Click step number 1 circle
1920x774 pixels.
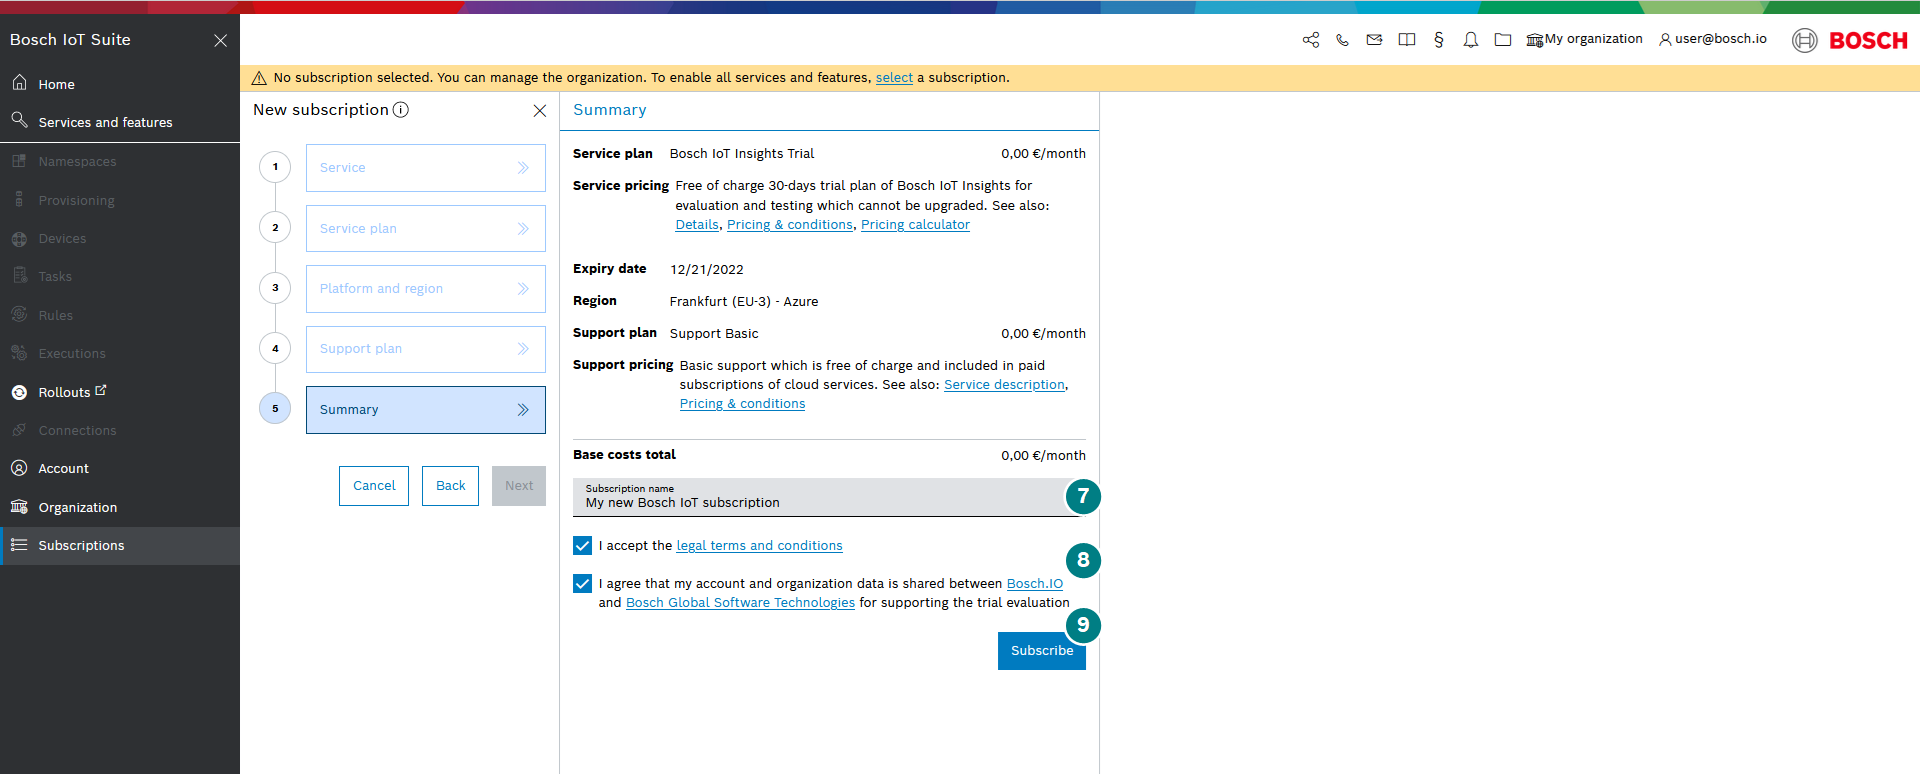(275, 167)
